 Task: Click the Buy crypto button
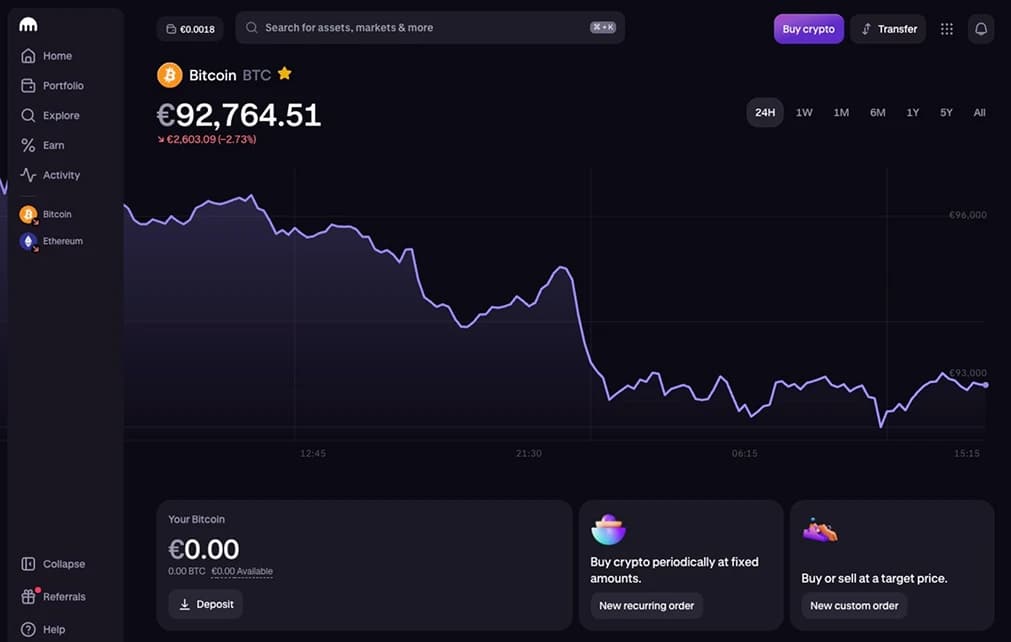(809, 29)
